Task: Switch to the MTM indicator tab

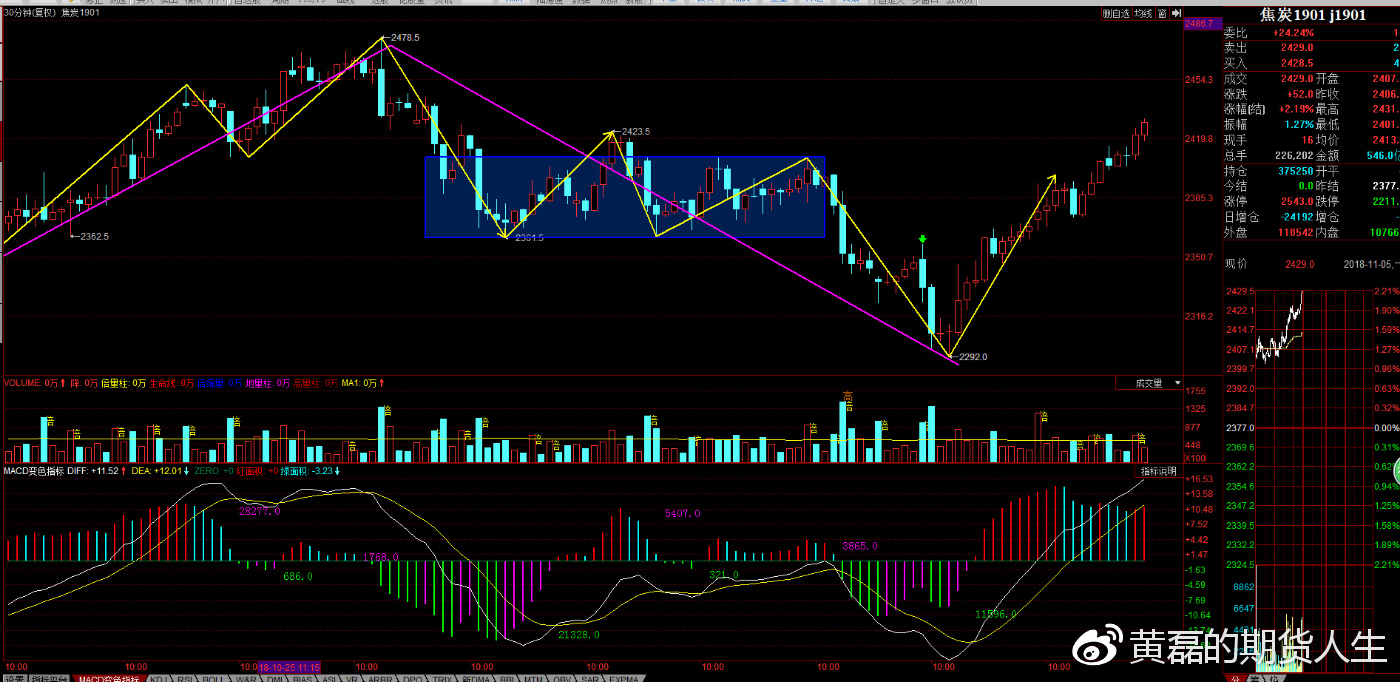Action: tap(533, 679)
